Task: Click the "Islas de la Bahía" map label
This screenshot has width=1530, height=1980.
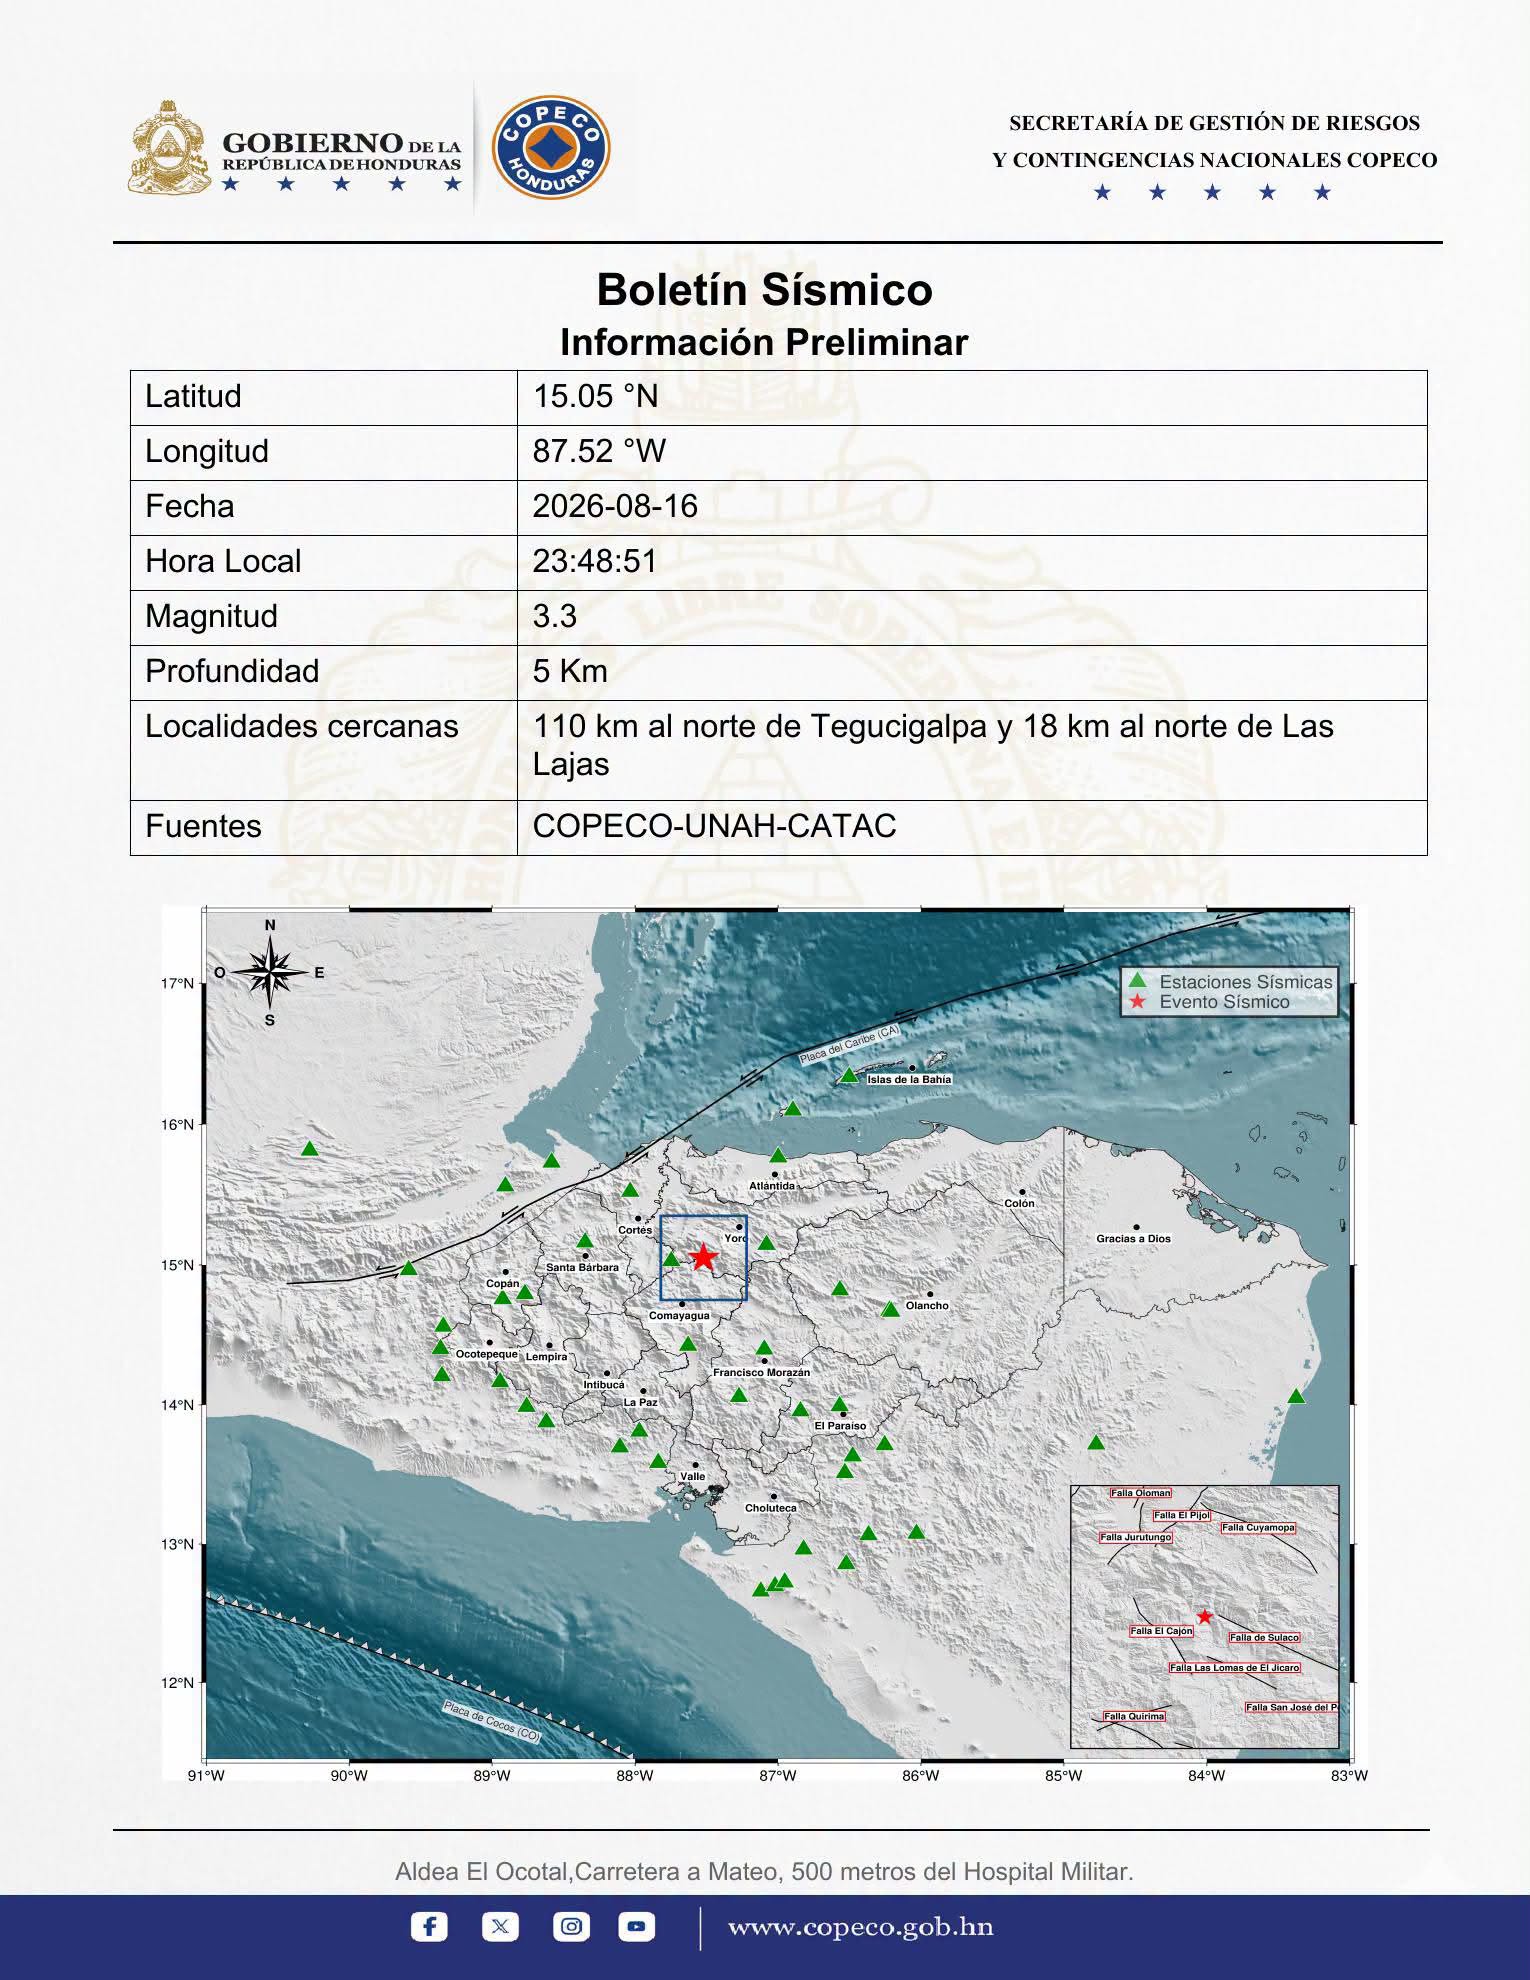Action: (x=909, y=1080)
